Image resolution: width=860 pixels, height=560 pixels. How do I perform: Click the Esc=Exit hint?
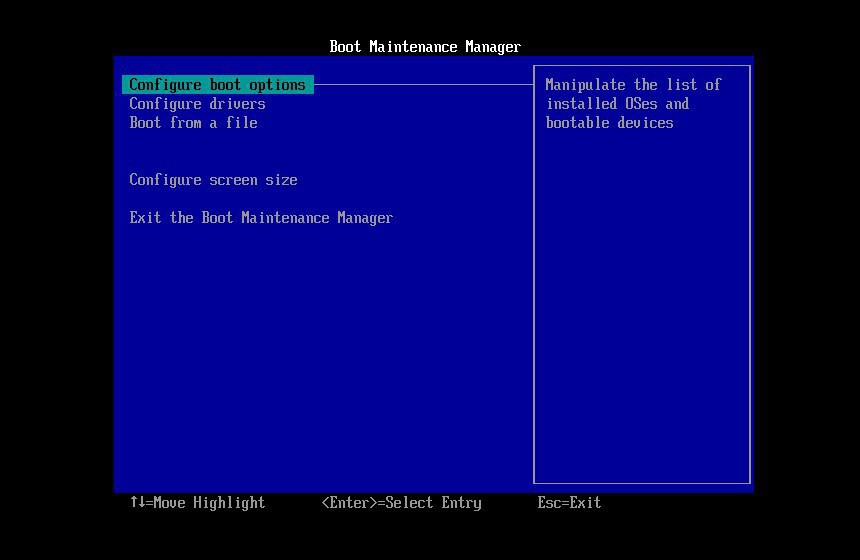tap(569, 503)
